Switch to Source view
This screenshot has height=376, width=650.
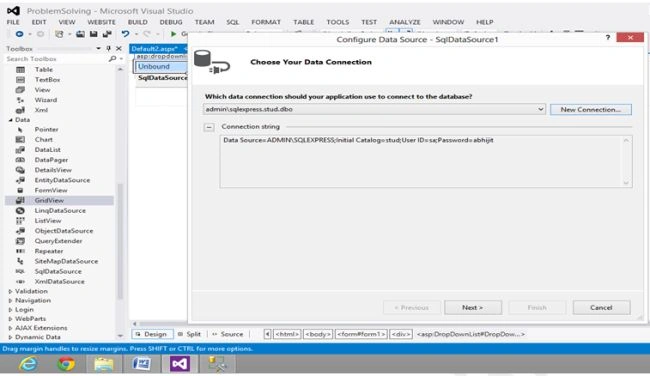click(x=228, y=334)
